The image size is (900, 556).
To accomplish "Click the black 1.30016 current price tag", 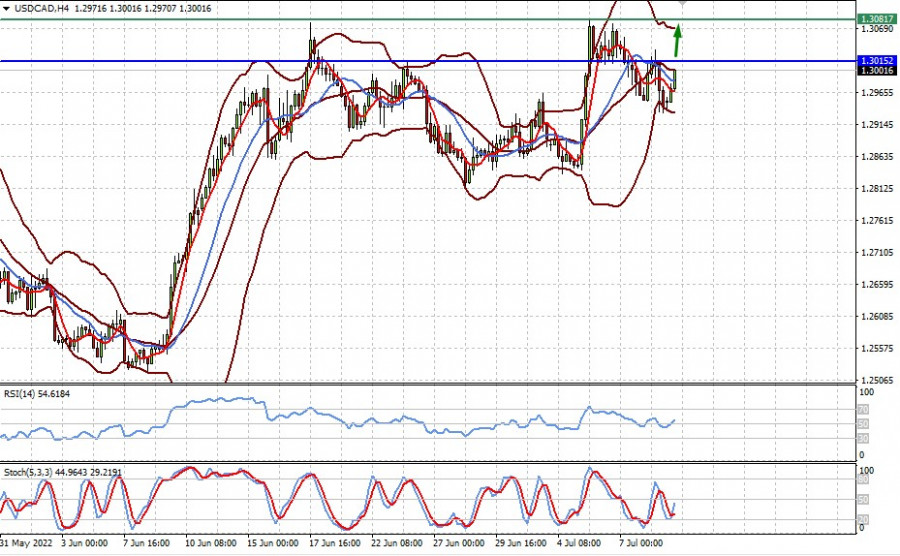I will pos(877,71).
